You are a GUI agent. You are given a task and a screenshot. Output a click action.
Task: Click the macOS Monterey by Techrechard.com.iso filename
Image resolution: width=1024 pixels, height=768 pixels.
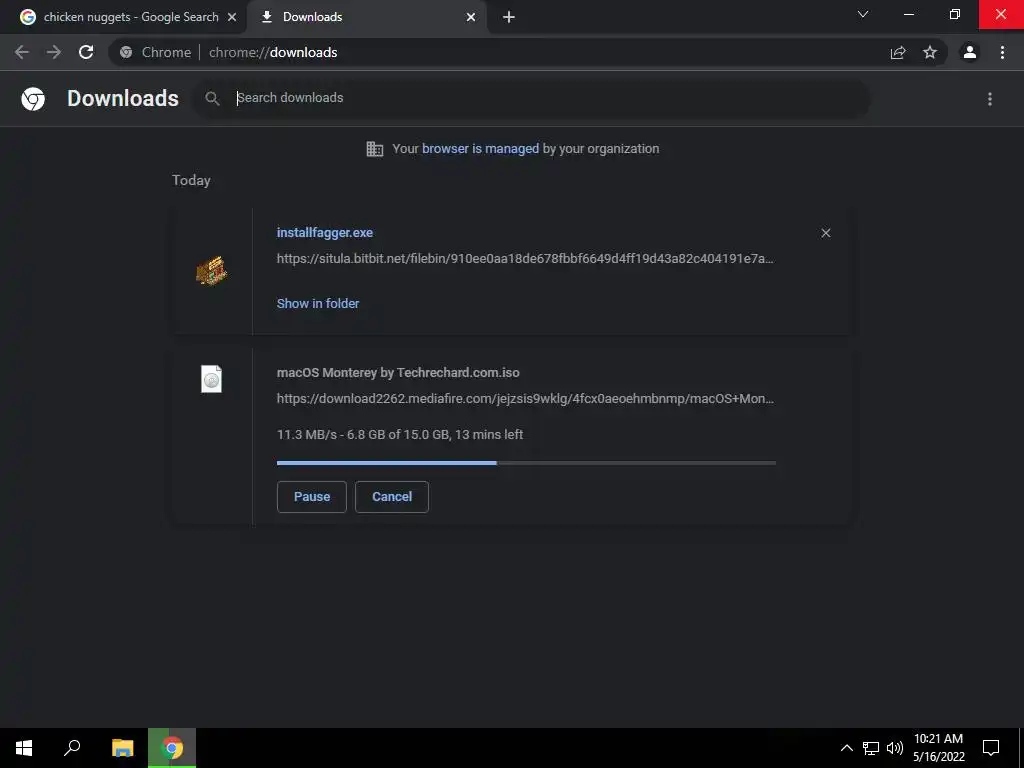398,373
